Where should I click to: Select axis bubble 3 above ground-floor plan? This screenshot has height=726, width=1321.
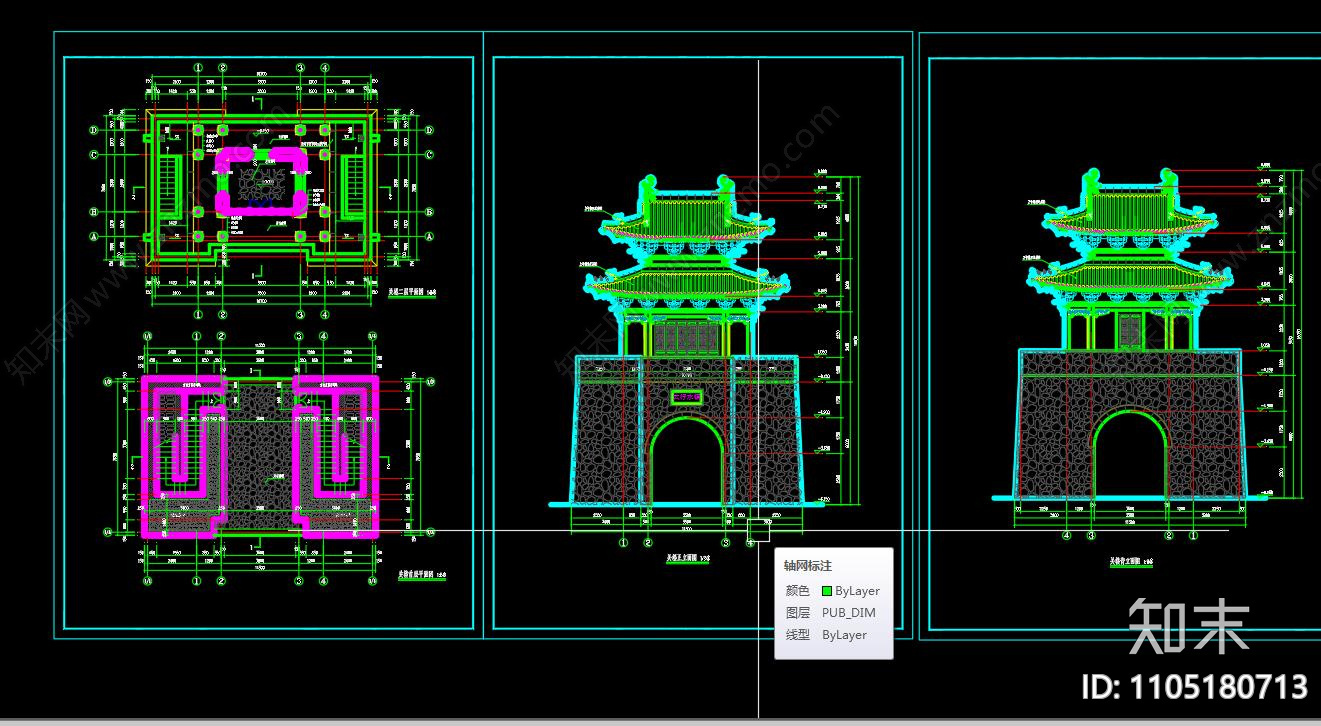point(299,336)
